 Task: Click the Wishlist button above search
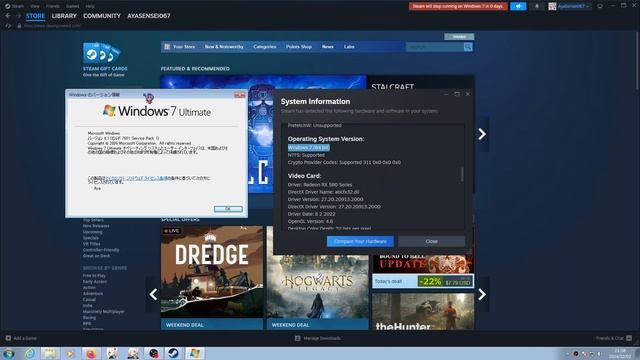[x=459, y=37]
